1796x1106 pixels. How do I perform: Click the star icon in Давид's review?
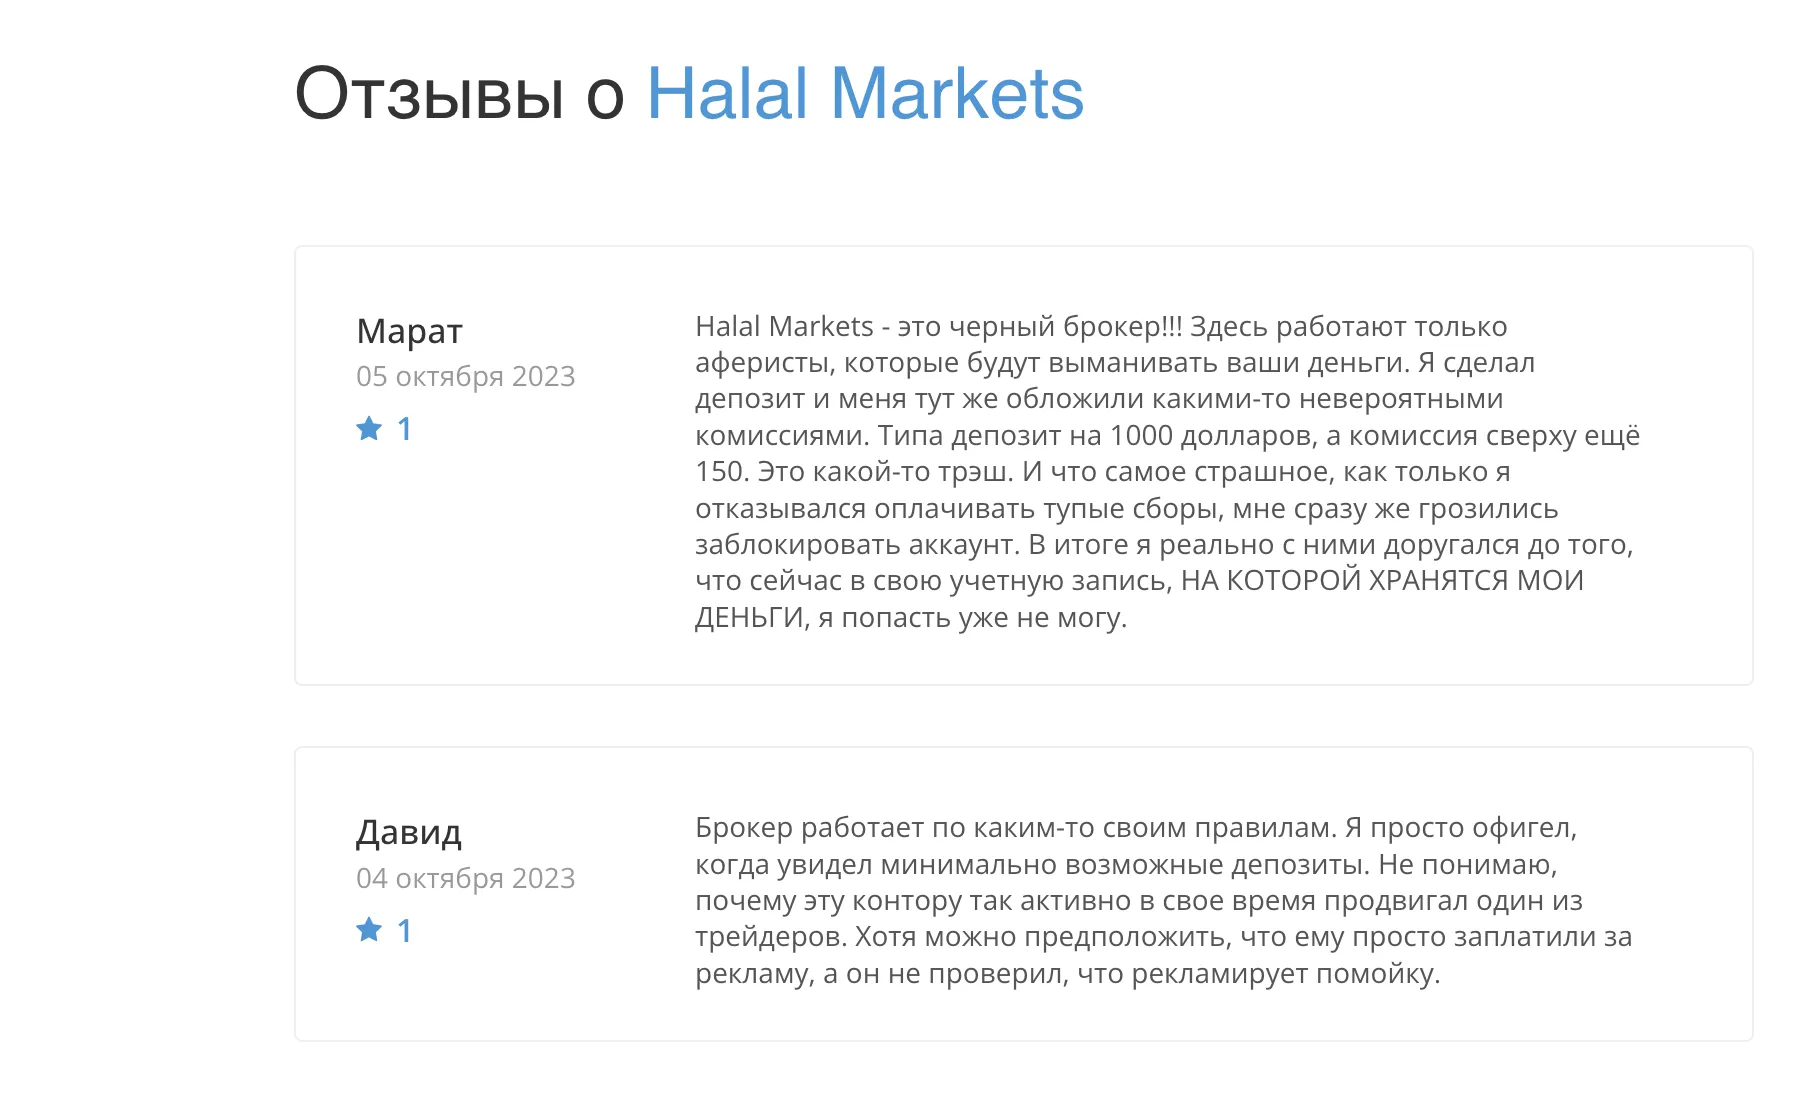pyautogui.click(x=369, y=930)
